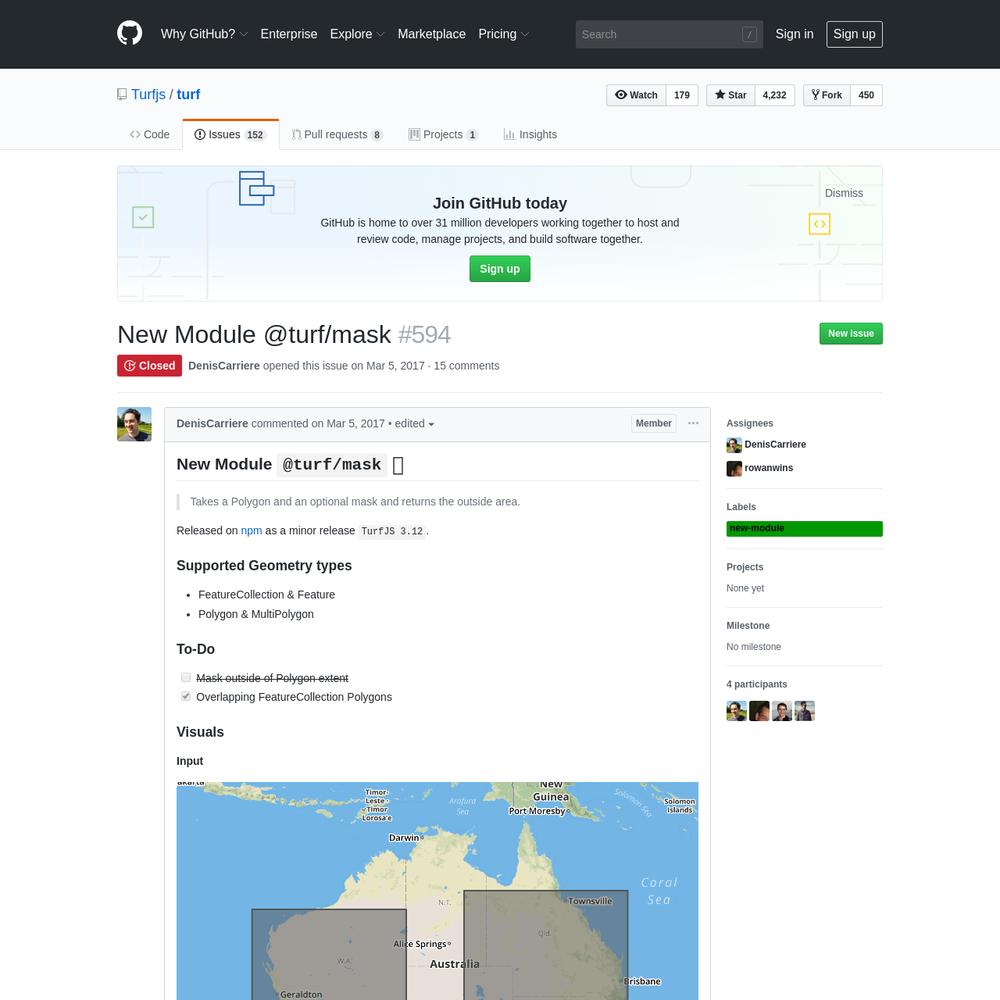Open DenisCarriere assignee name link
This screenshot has width=1000, height=1000.
coord(776,445)
